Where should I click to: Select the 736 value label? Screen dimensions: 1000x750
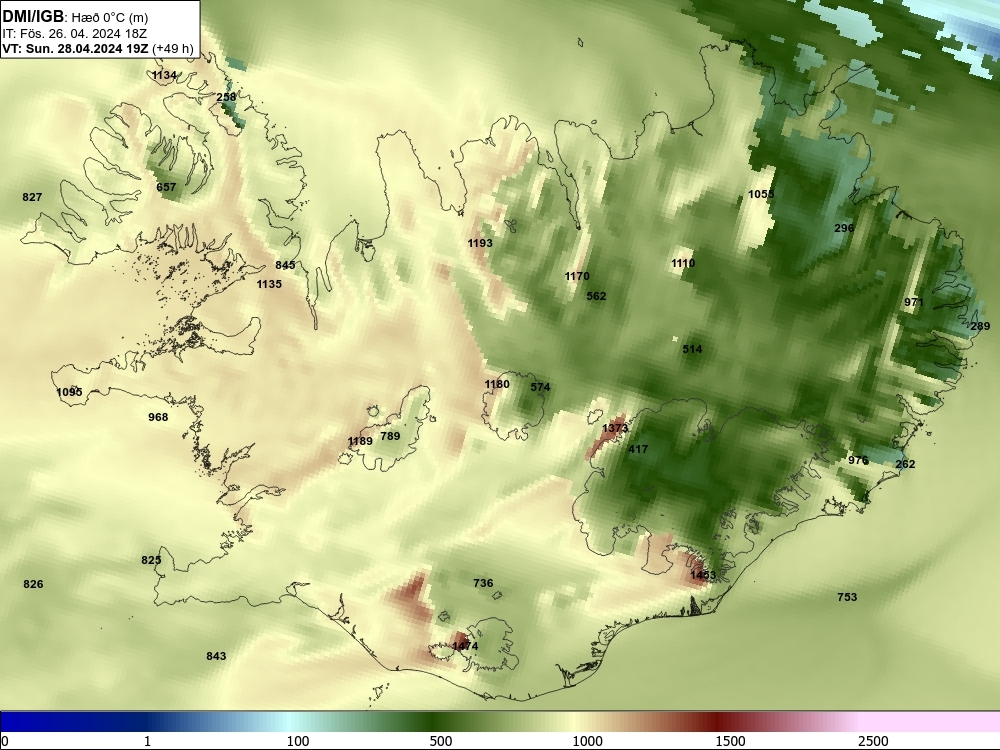[483, 583]
